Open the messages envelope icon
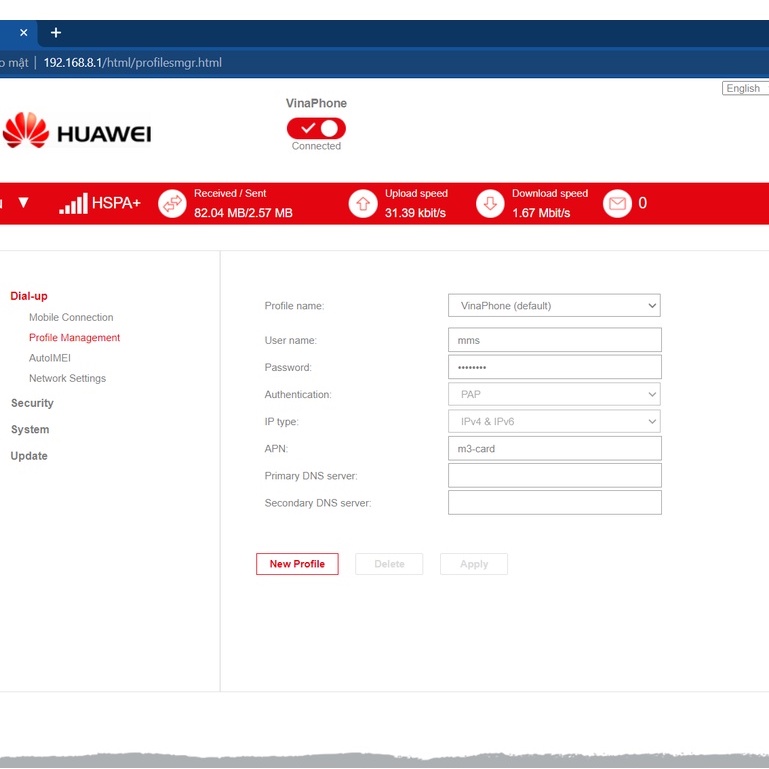The width and height of the screenshot is (769, 769). 617,203
